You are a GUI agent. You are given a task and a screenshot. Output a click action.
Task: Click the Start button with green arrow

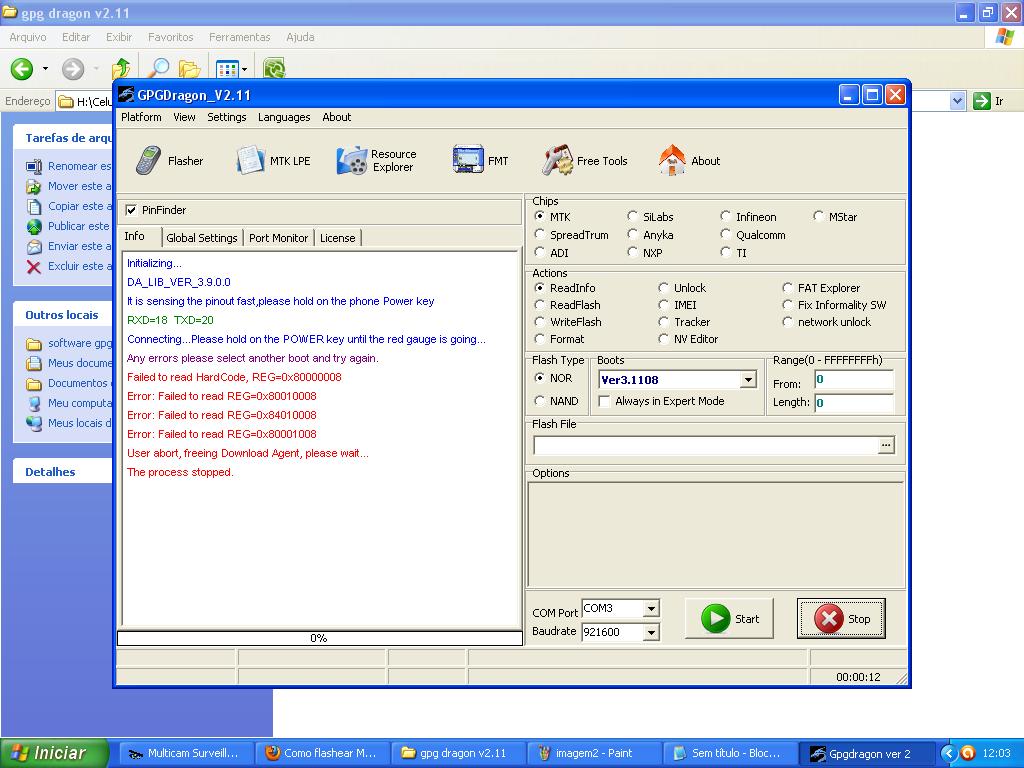click(729, 618)
